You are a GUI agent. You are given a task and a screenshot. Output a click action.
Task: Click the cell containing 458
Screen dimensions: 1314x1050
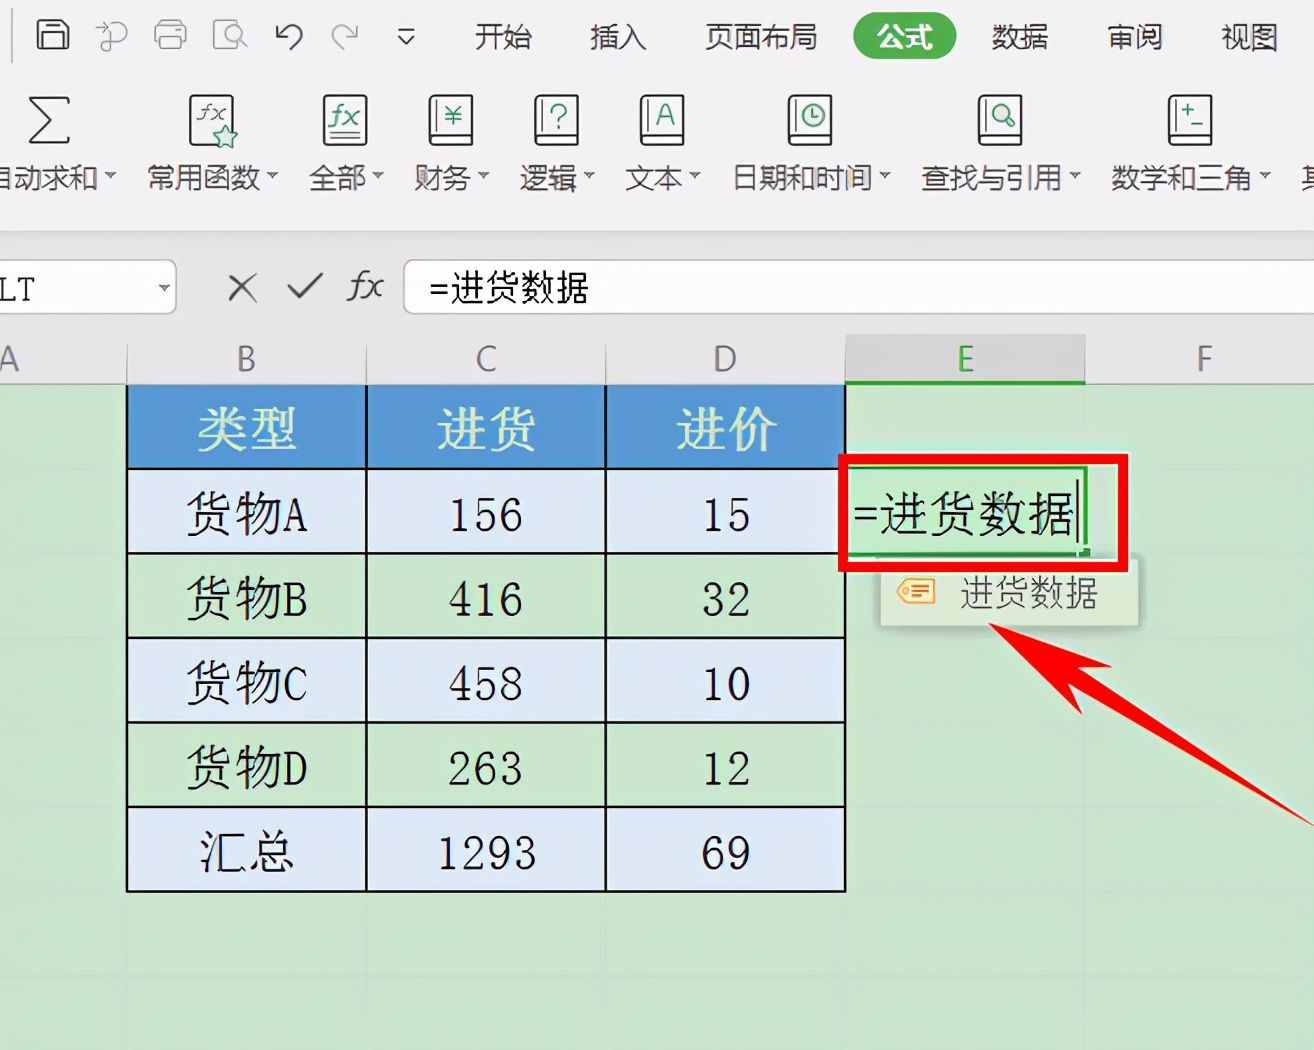pos(486,681)
